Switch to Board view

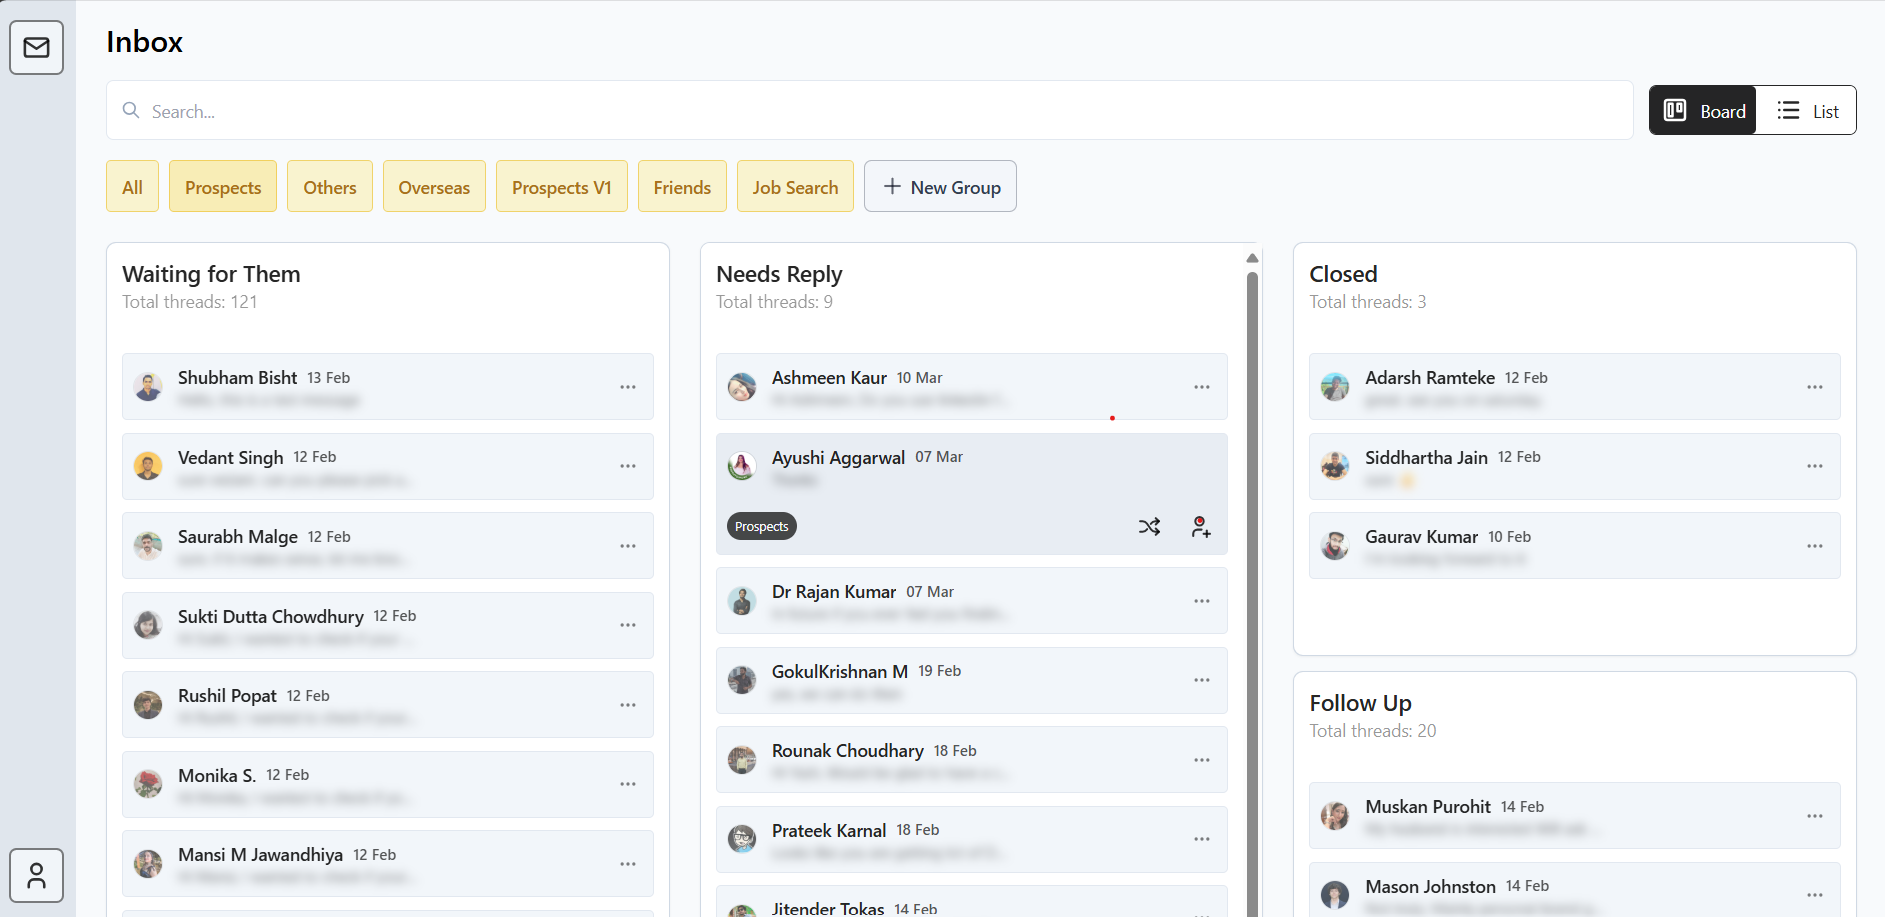[x=1703, y=111]
